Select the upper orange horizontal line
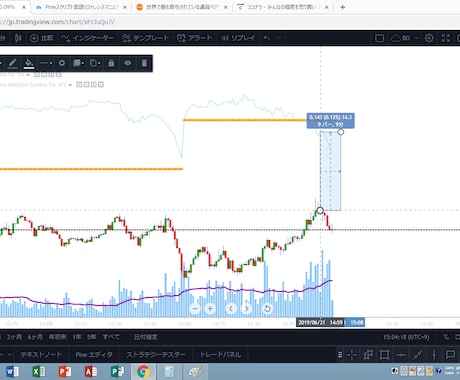Image resolution: width=460 pixels, height=380 pixels. coord(245,120)
